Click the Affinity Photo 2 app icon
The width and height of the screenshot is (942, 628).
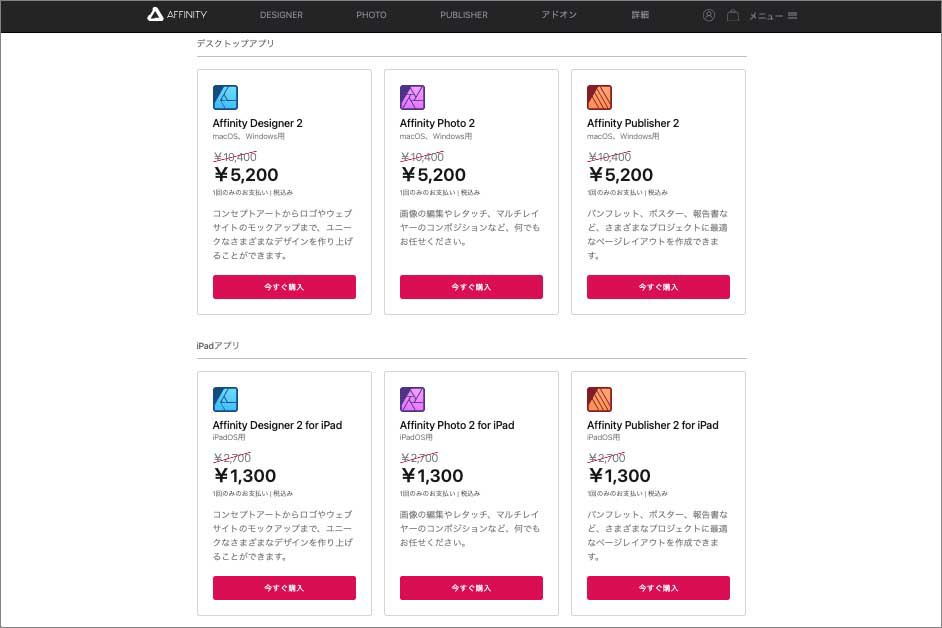point(412,97)
